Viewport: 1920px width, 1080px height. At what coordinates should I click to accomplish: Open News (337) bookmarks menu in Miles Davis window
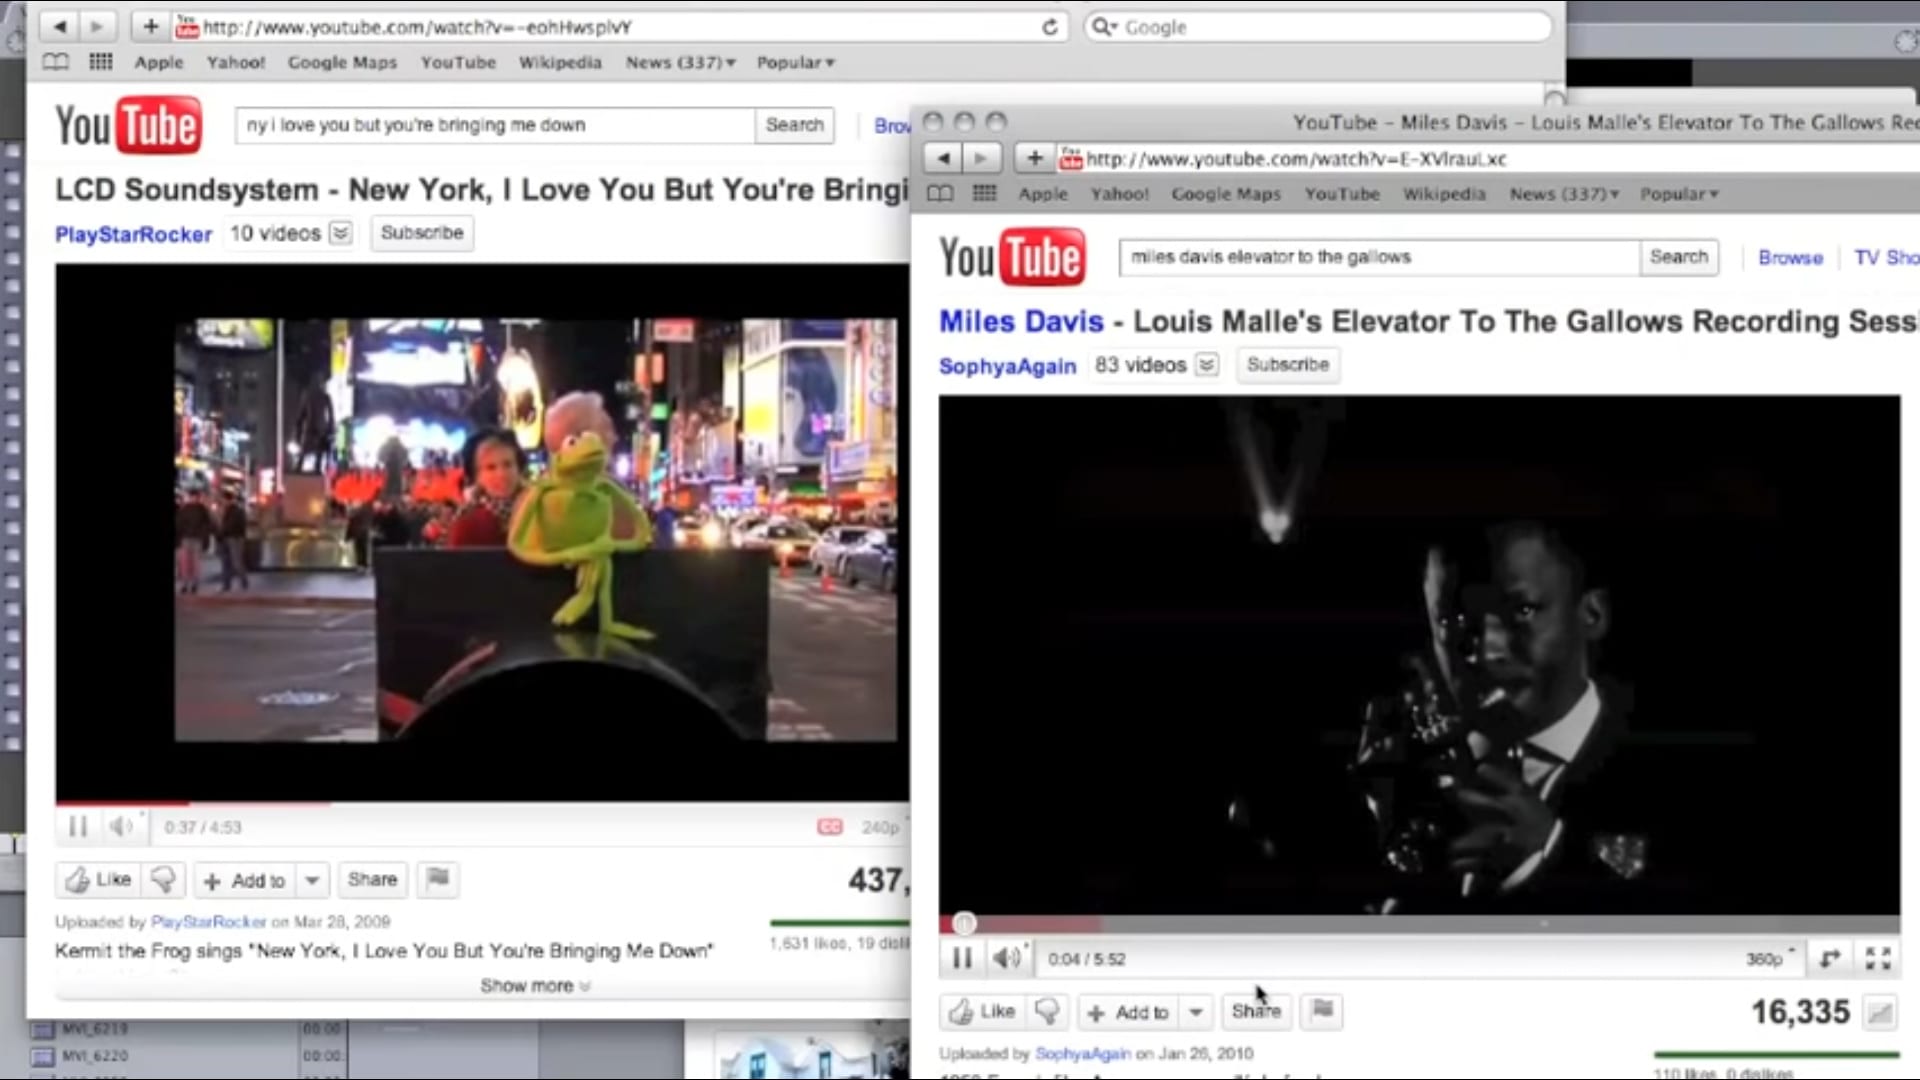click(1564, 194)
